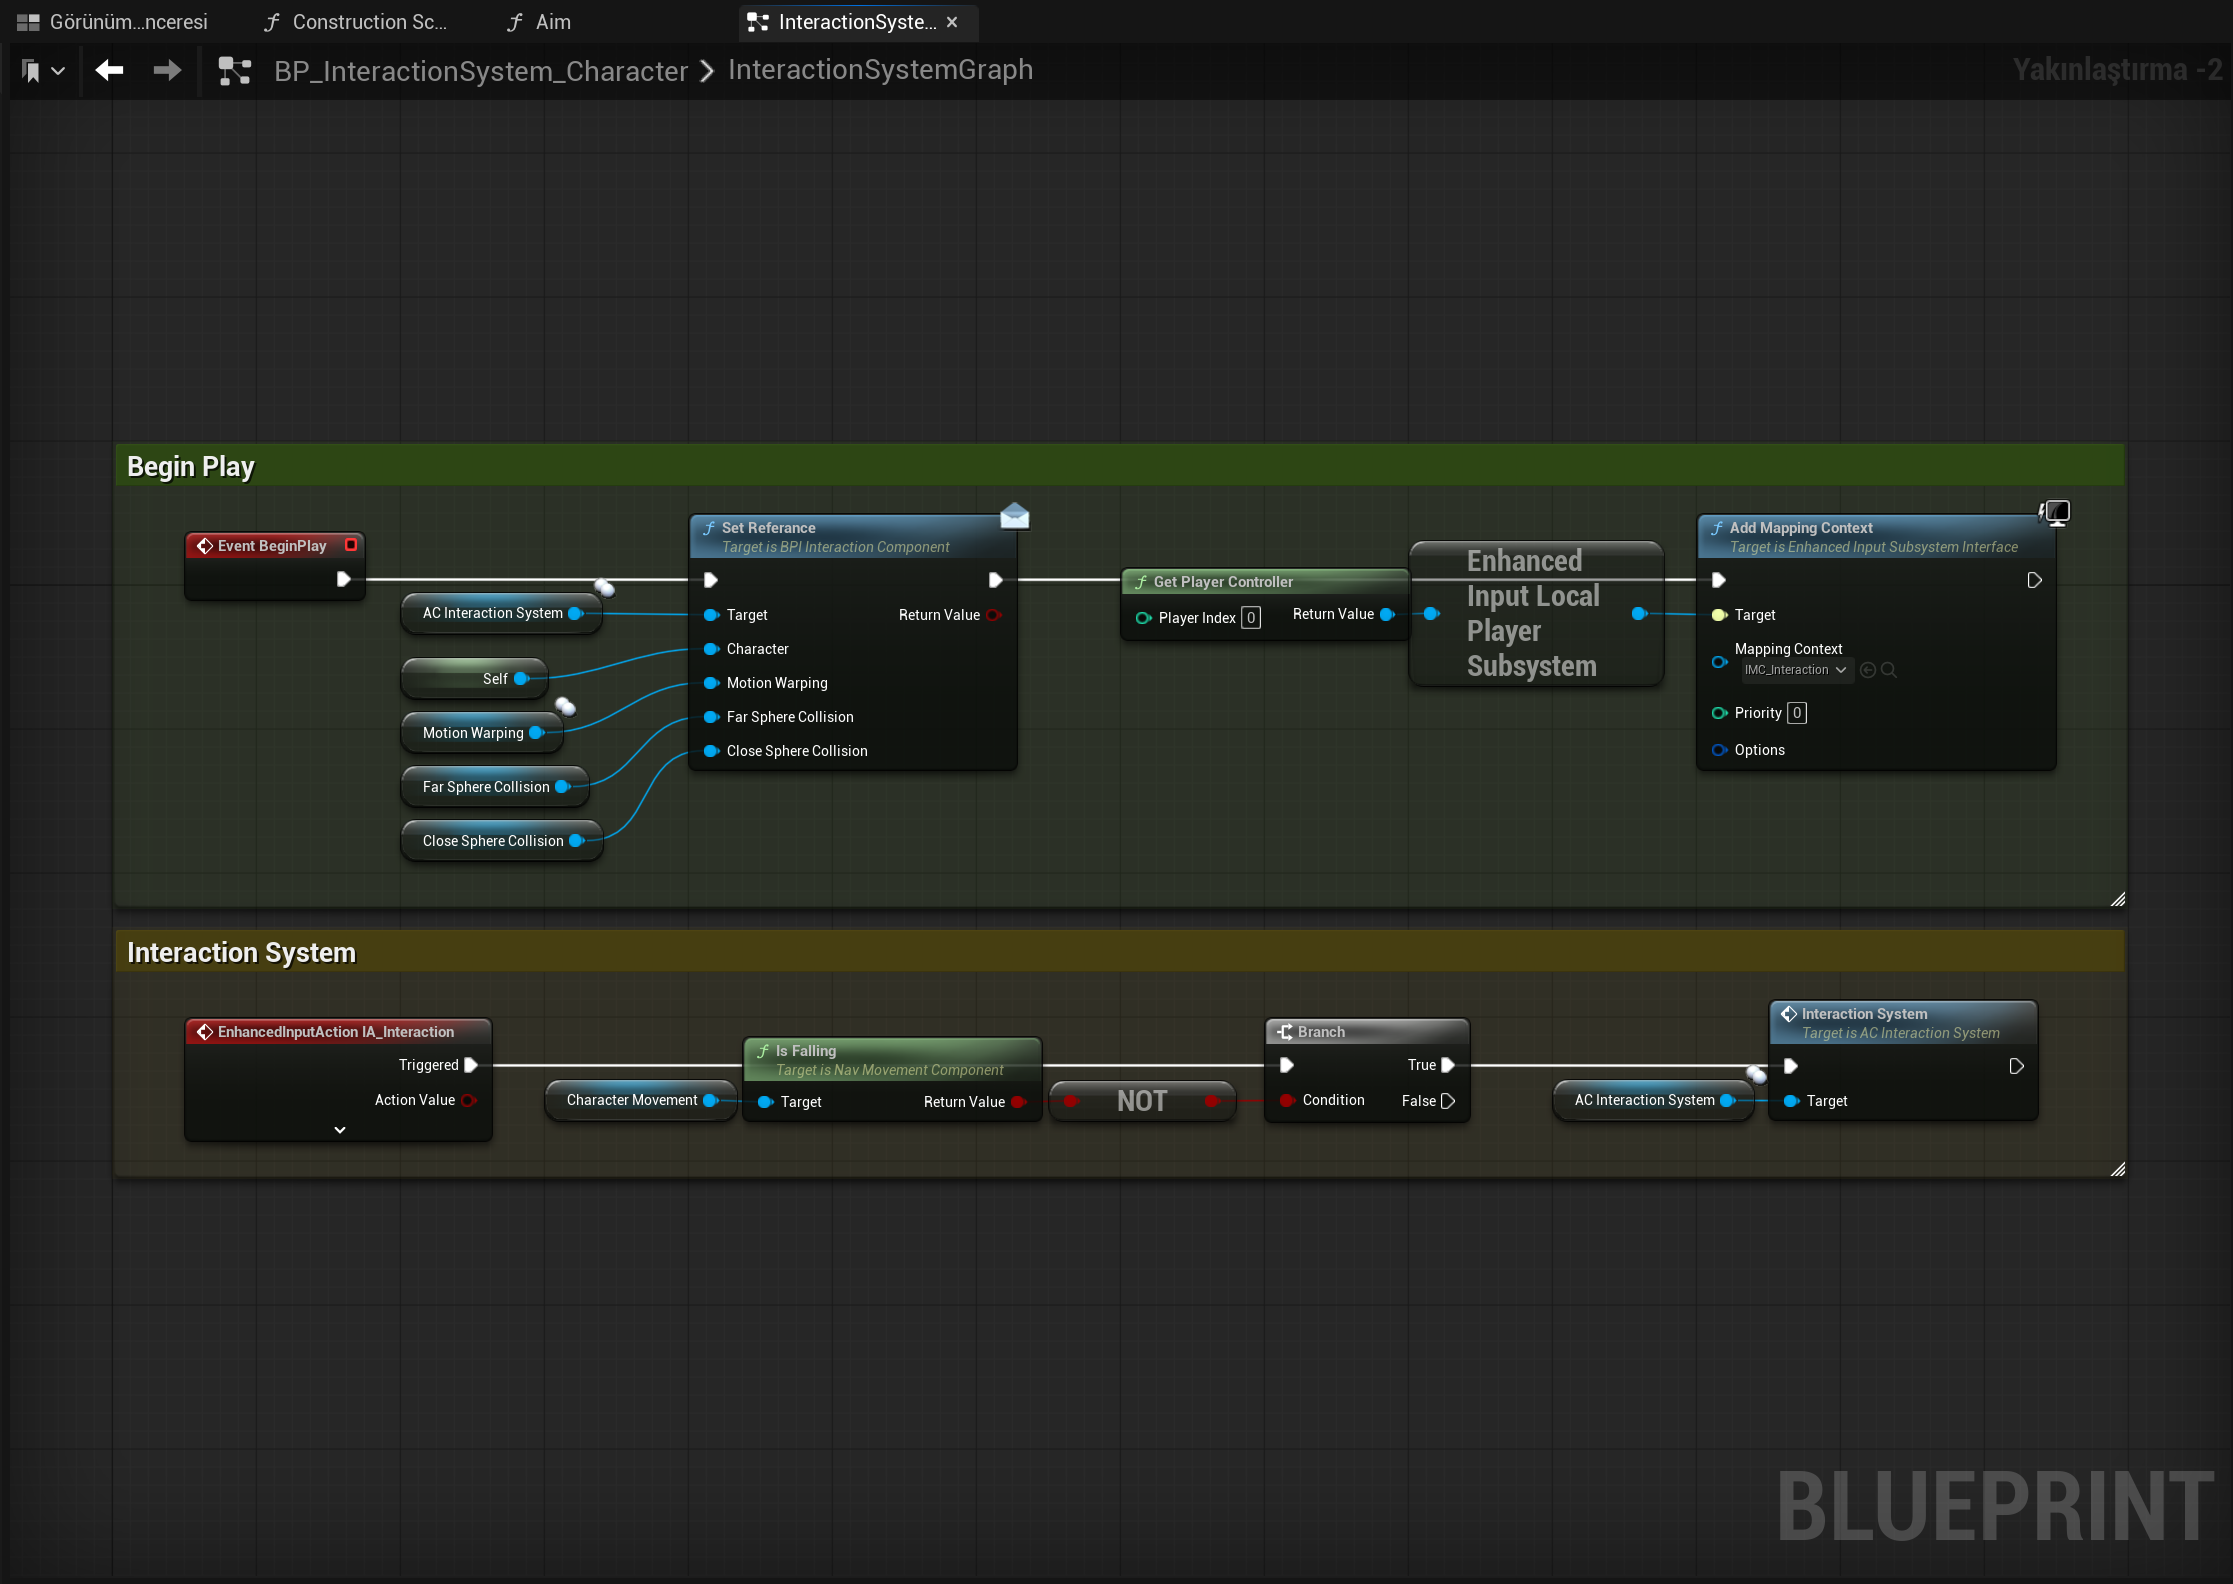Click the graph icon beside the breadcrumb
The height and width of the screenshot is (1584, 2233).
[235, 71]
